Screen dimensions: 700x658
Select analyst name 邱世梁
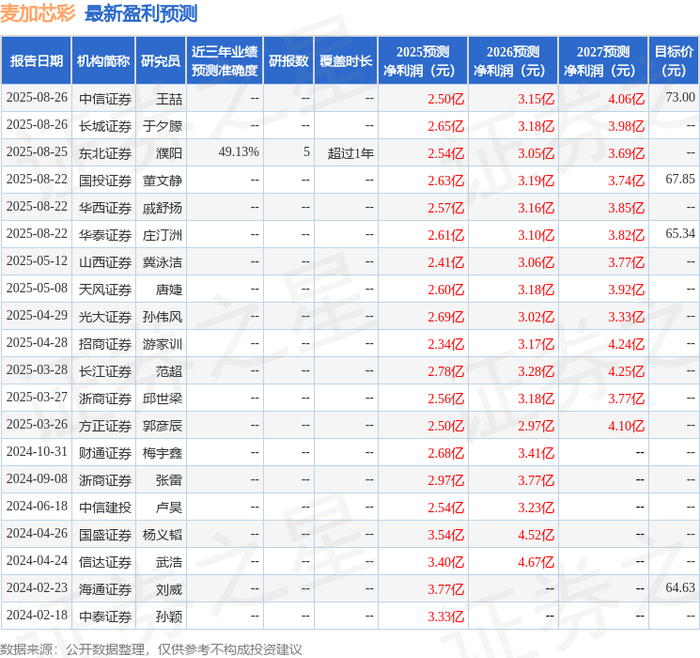[x=162, y=398]
